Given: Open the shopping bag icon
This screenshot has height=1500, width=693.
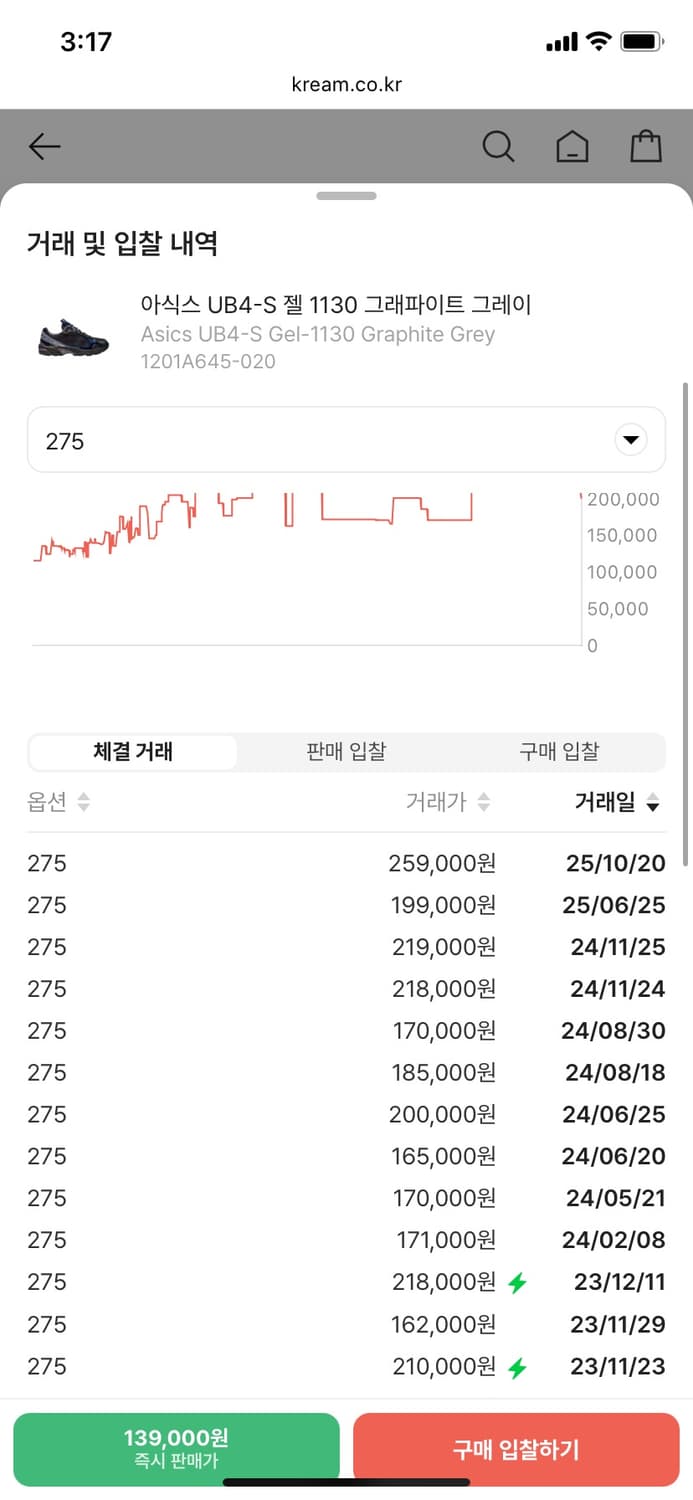Looking at the screenshot, I should 645,146.
